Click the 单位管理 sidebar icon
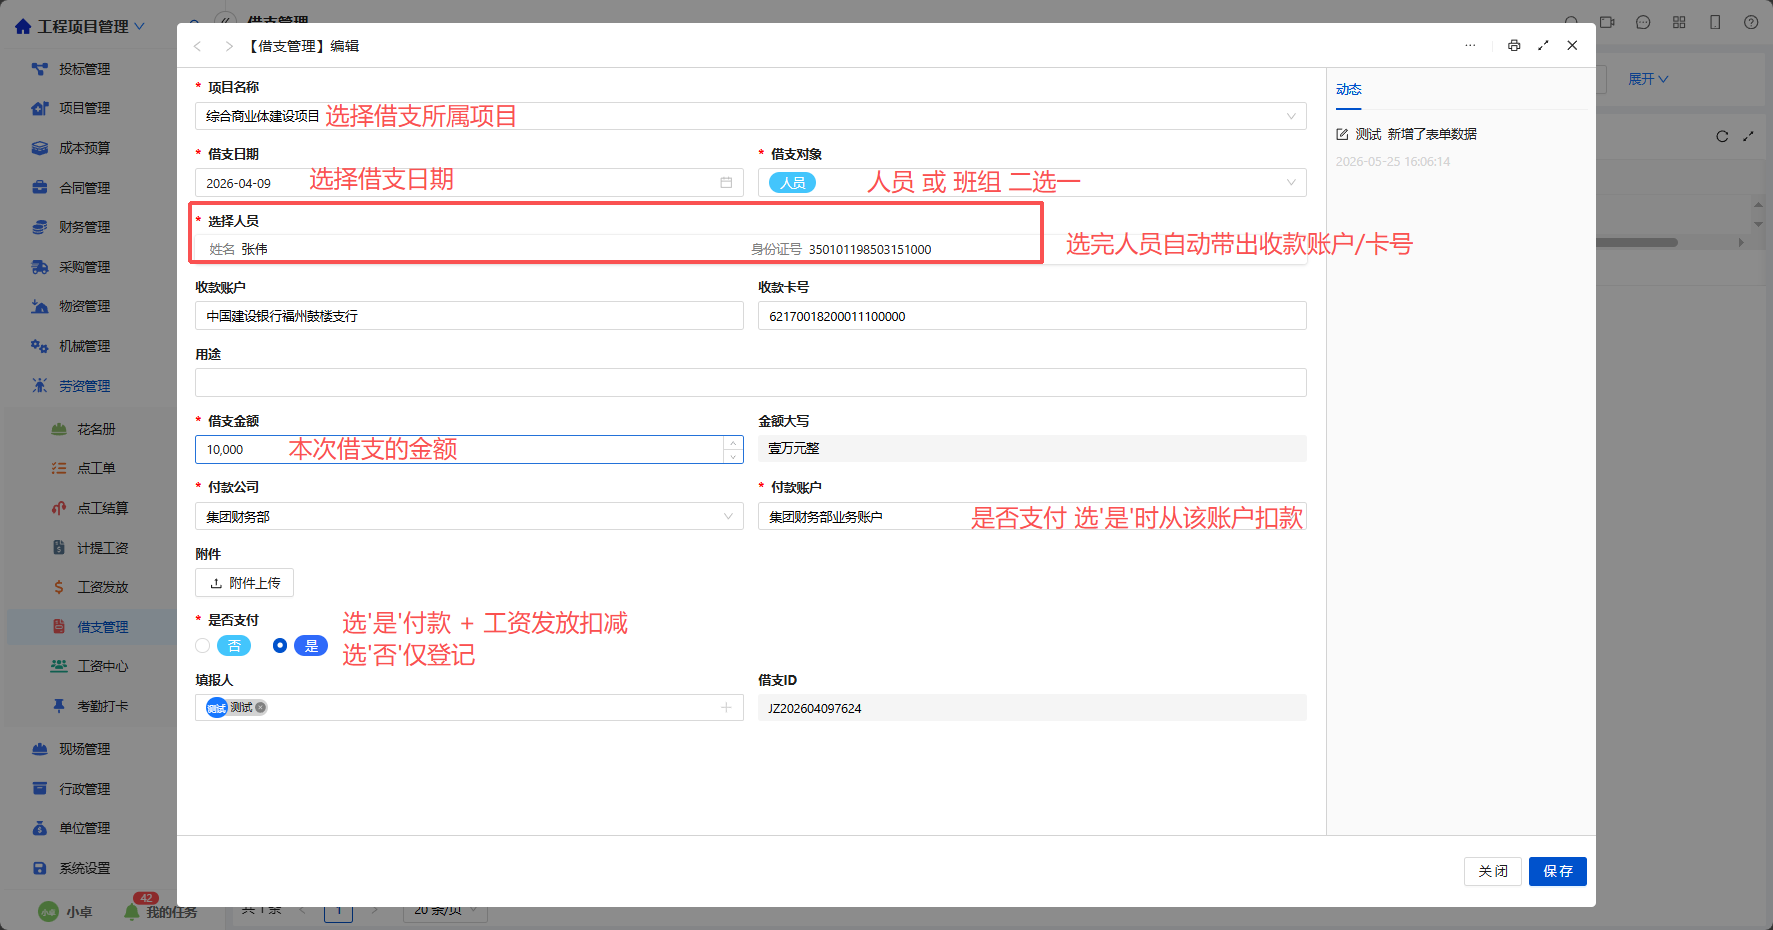1773x930 pixels. tap(40, 828)
